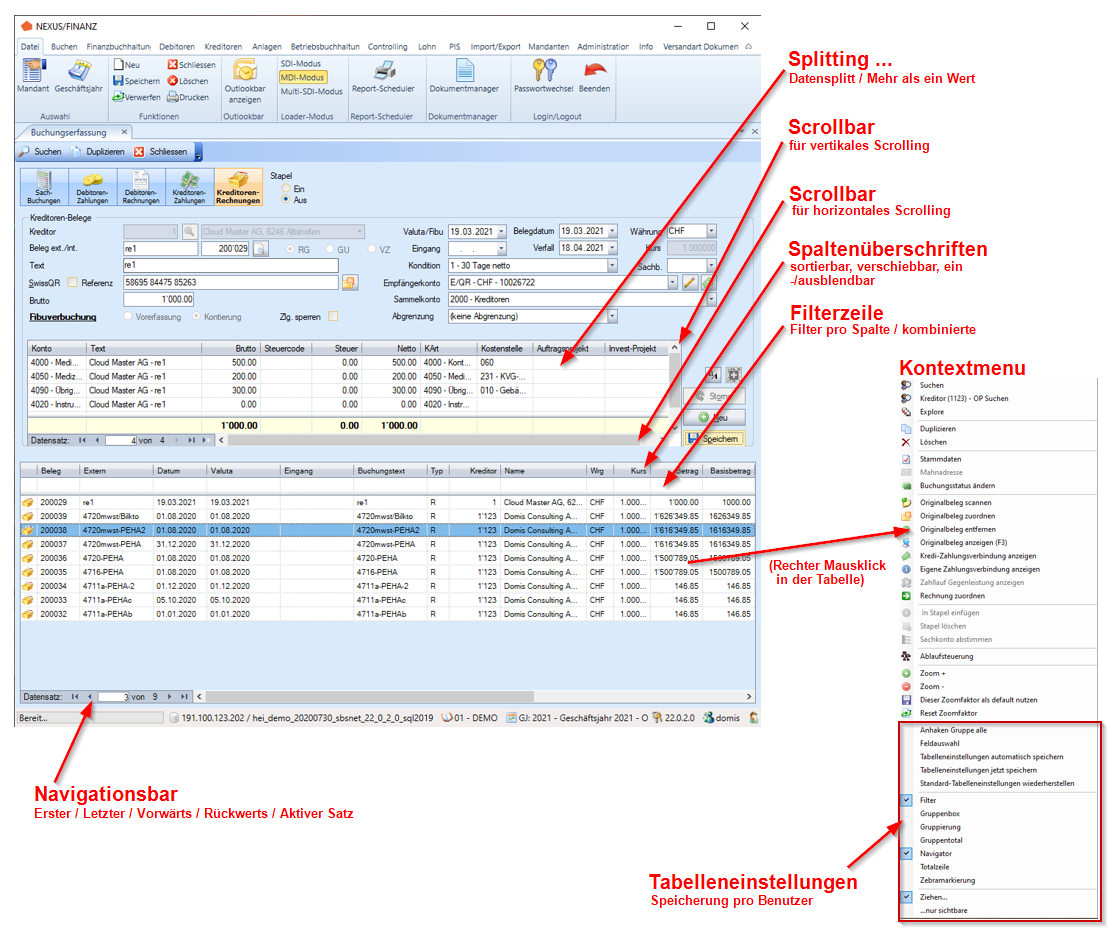This screenshot has width=1118, height=935.
Task: Toggle the Zlg. sperren checkbox
Action: (x=333, y=316)
